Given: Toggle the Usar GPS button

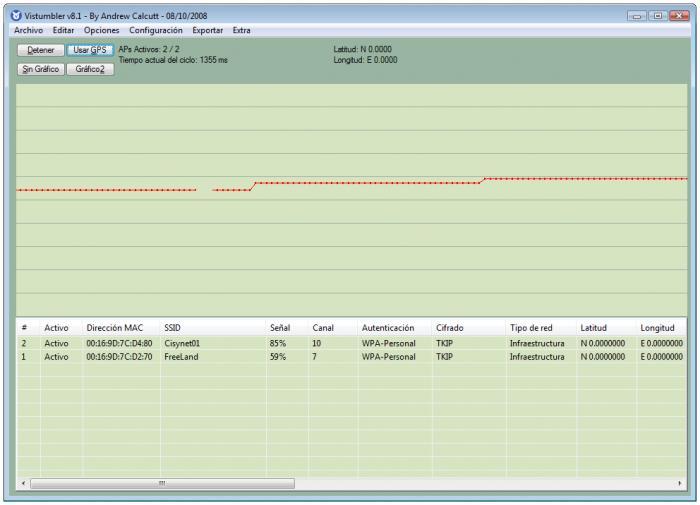Looking at the screenshot, I should [90, 50].
